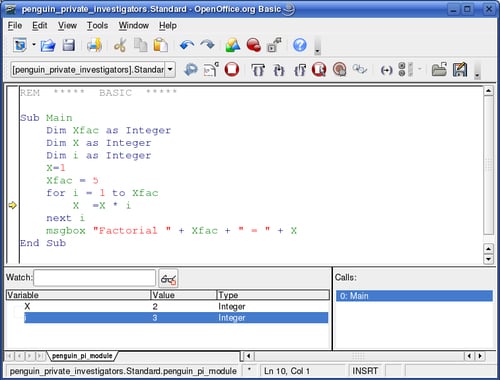Viewport: 500px width, 380px height.
Task: Click the editor scroll up arrow
Action: tap(488, 91)
